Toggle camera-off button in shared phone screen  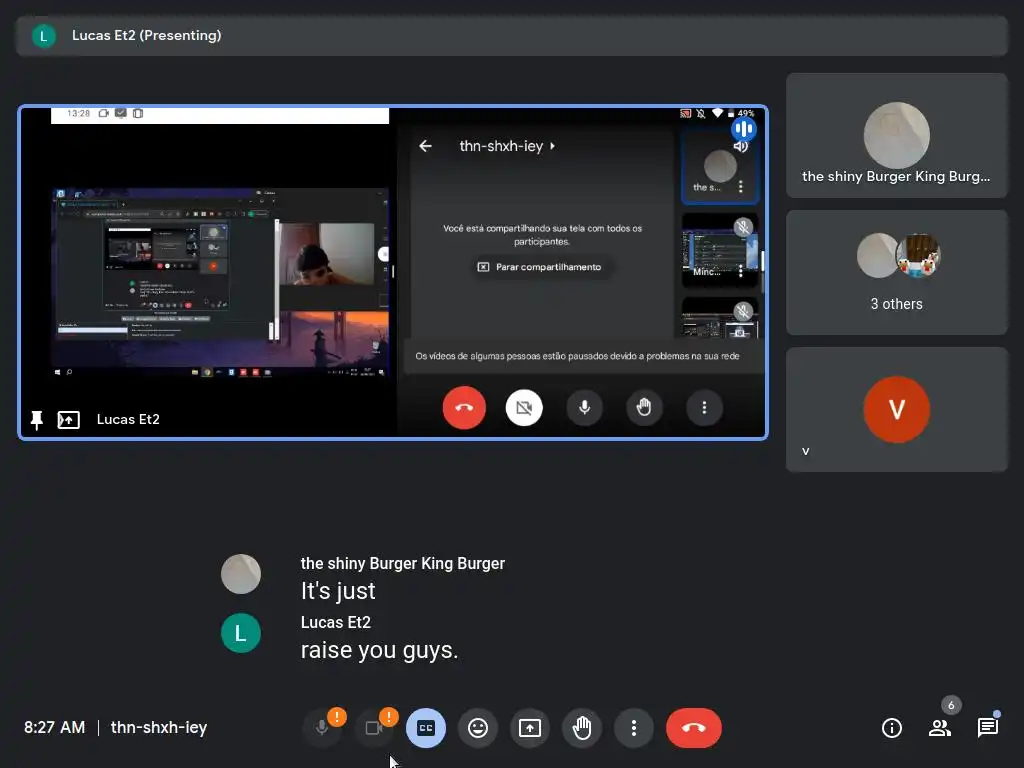(x=524, y=408)
